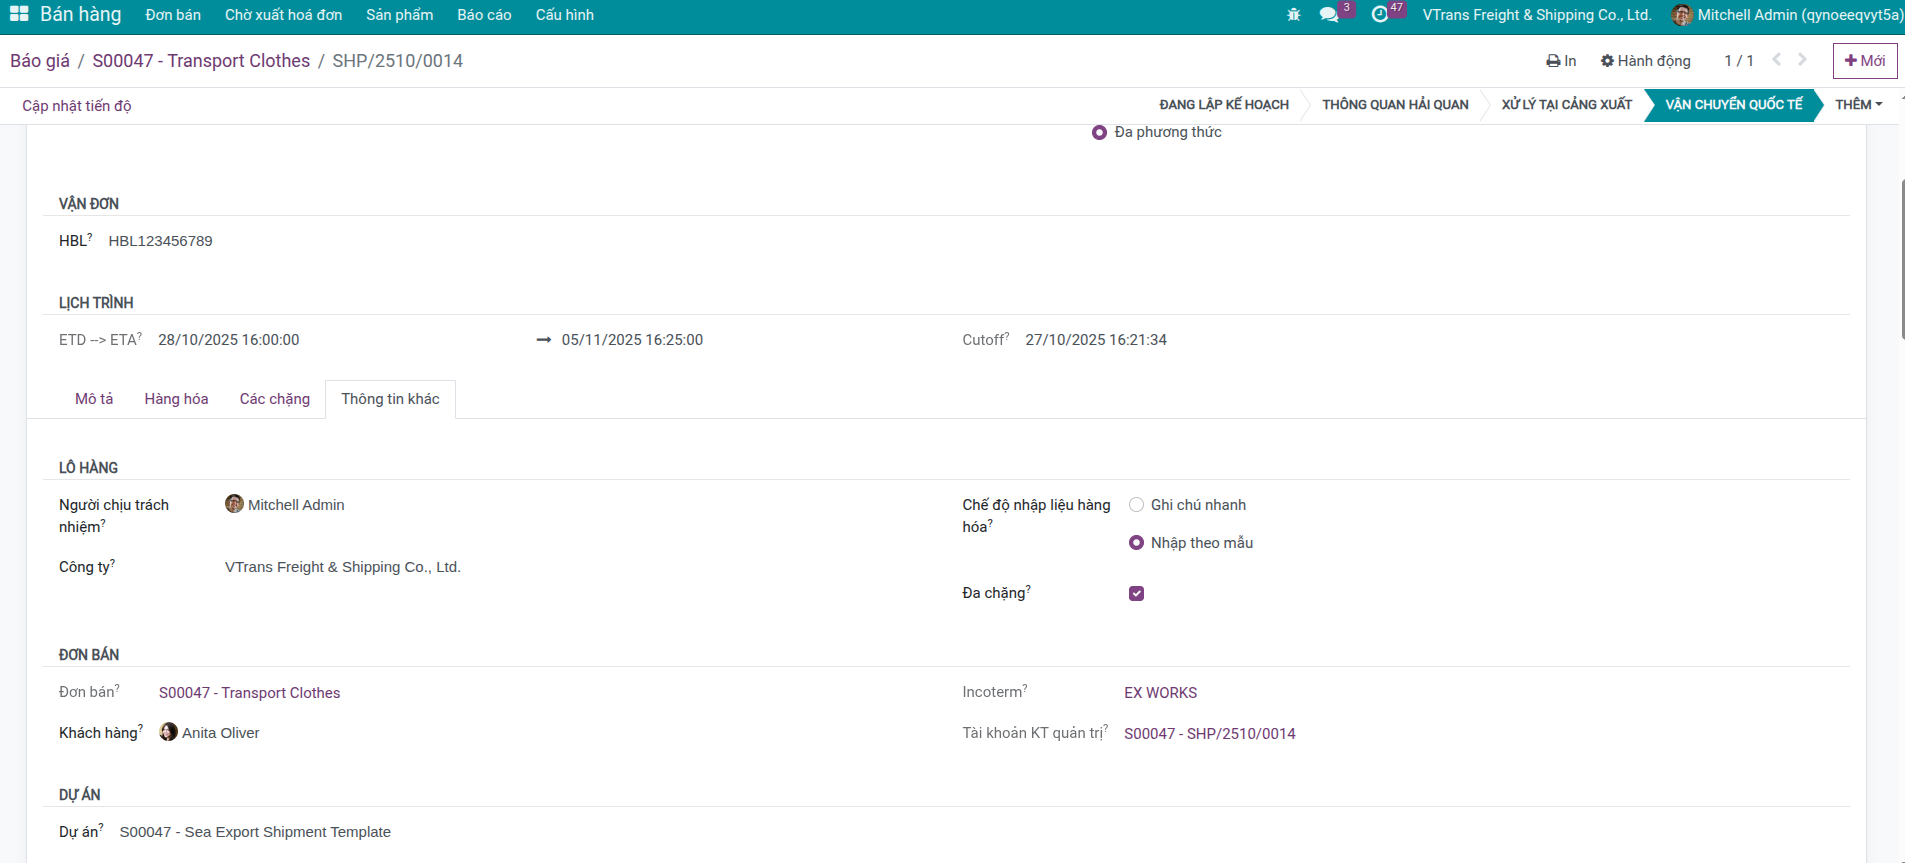Viewport: 1905px width, 863px height.
Task: Switch to the Các chặng tab
Action: (274, 399)
